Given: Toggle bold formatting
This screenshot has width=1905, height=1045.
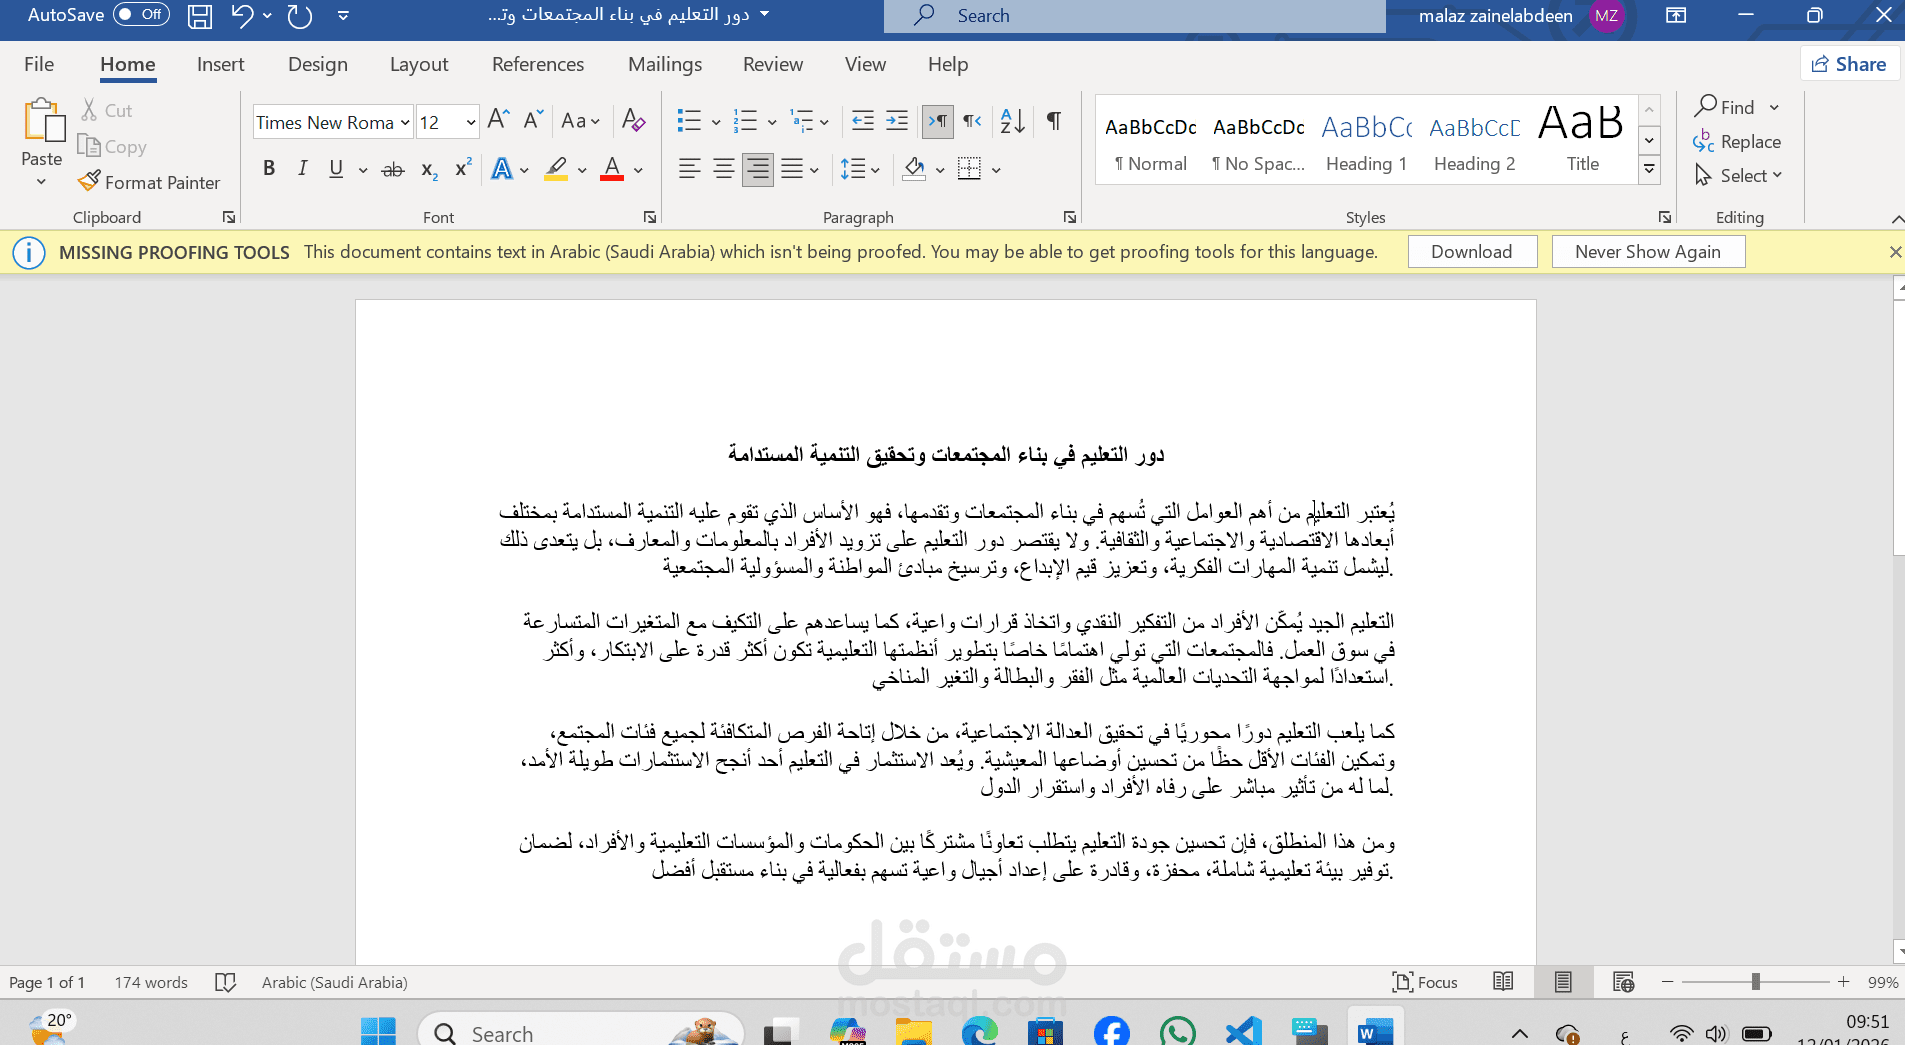Looking at the screenshot, I should coord(269,169).
